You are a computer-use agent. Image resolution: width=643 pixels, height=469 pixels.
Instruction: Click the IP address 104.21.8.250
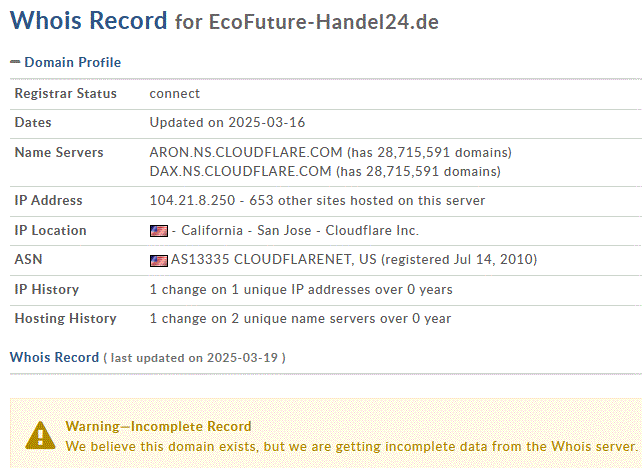click(192, 200)
